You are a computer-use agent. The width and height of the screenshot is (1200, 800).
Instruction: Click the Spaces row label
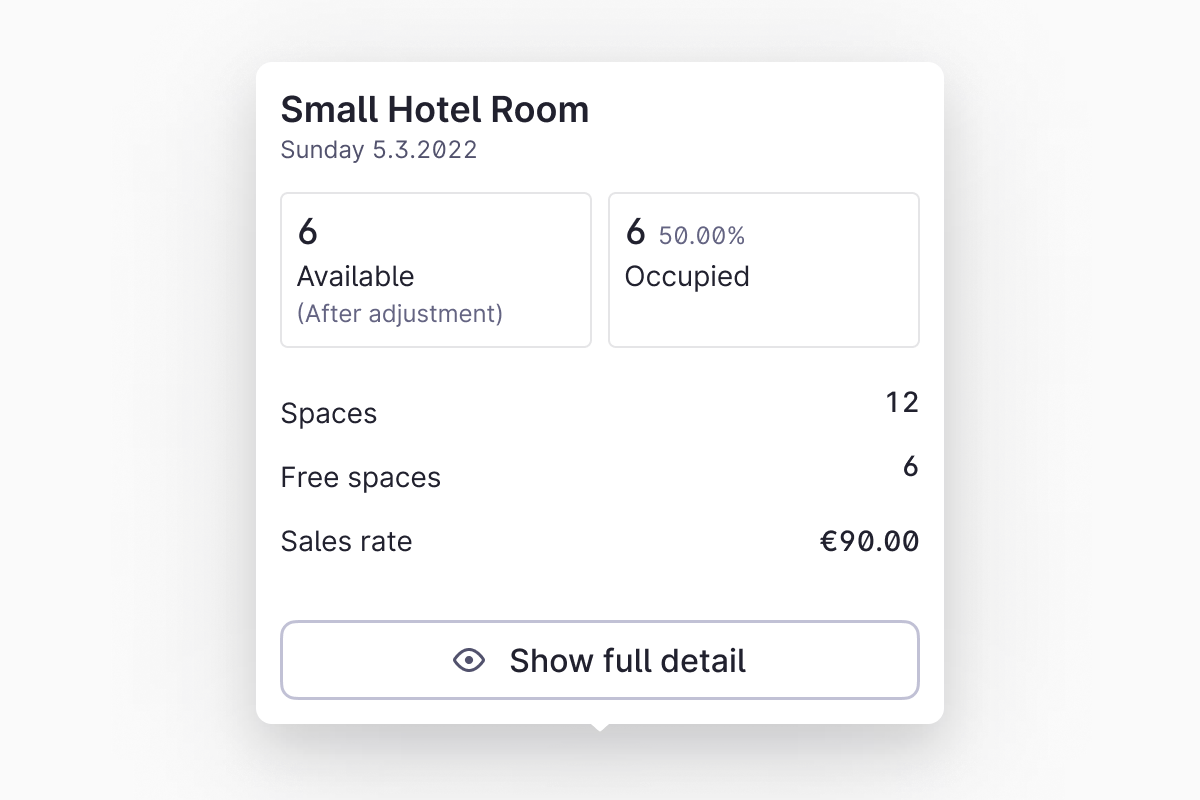pyautogui.click(x=328, y=414)
